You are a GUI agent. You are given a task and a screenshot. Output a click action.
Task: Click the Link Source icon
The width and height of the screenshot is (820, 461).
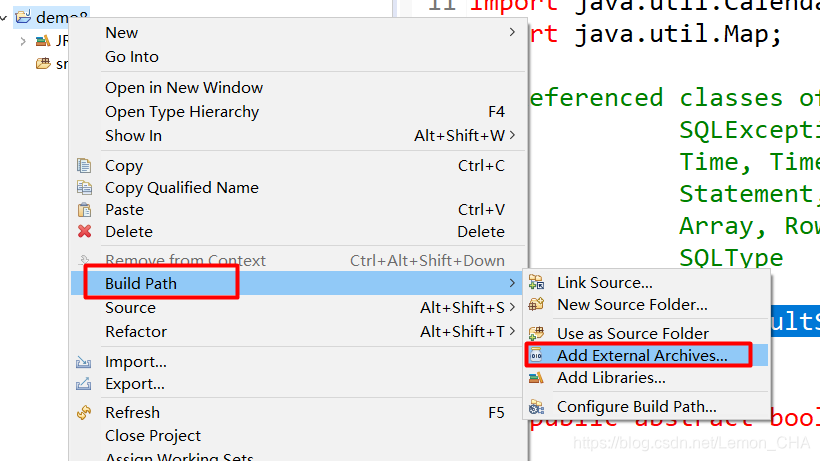(537, 282)
